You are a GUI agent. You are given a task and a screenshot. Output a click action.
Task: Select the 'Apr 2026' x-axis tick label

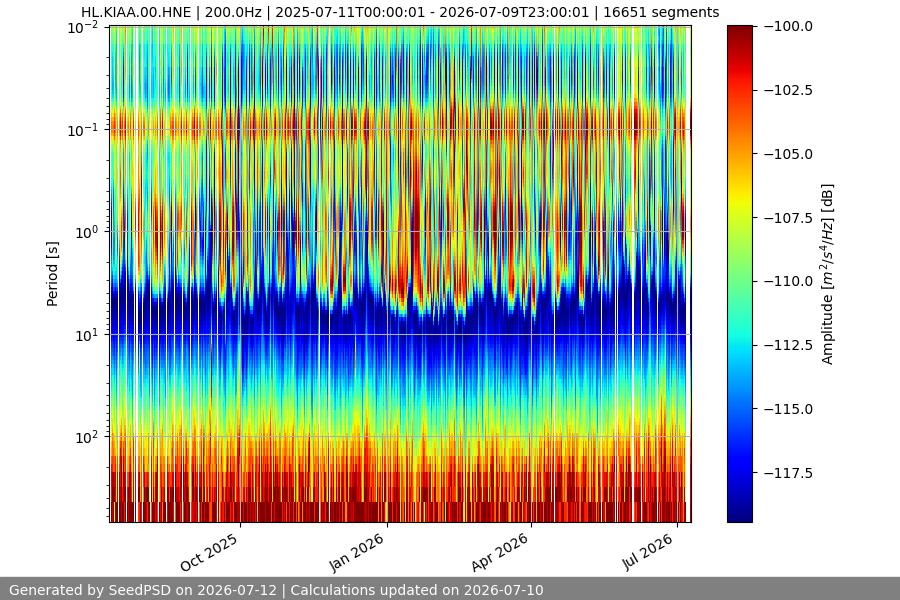[x=500, y=552]
